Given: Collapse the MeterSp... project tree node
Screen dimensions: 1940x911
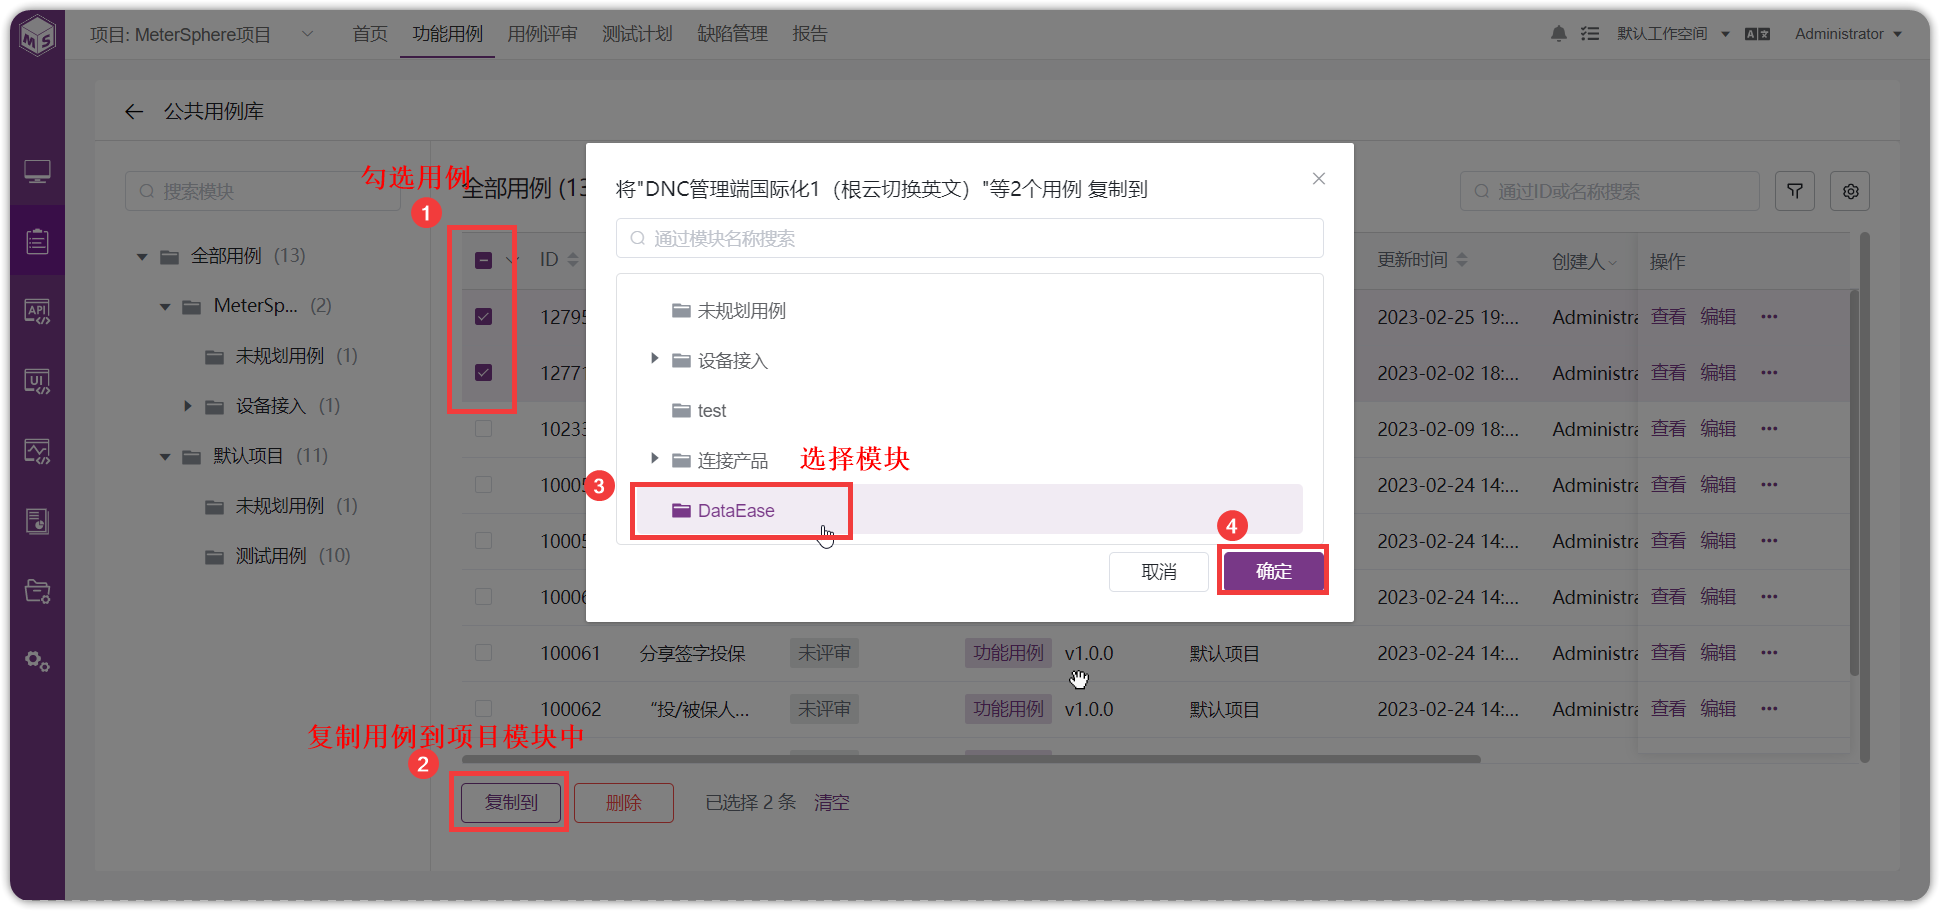Looking at the screenshot, I should tap(165, 307).
